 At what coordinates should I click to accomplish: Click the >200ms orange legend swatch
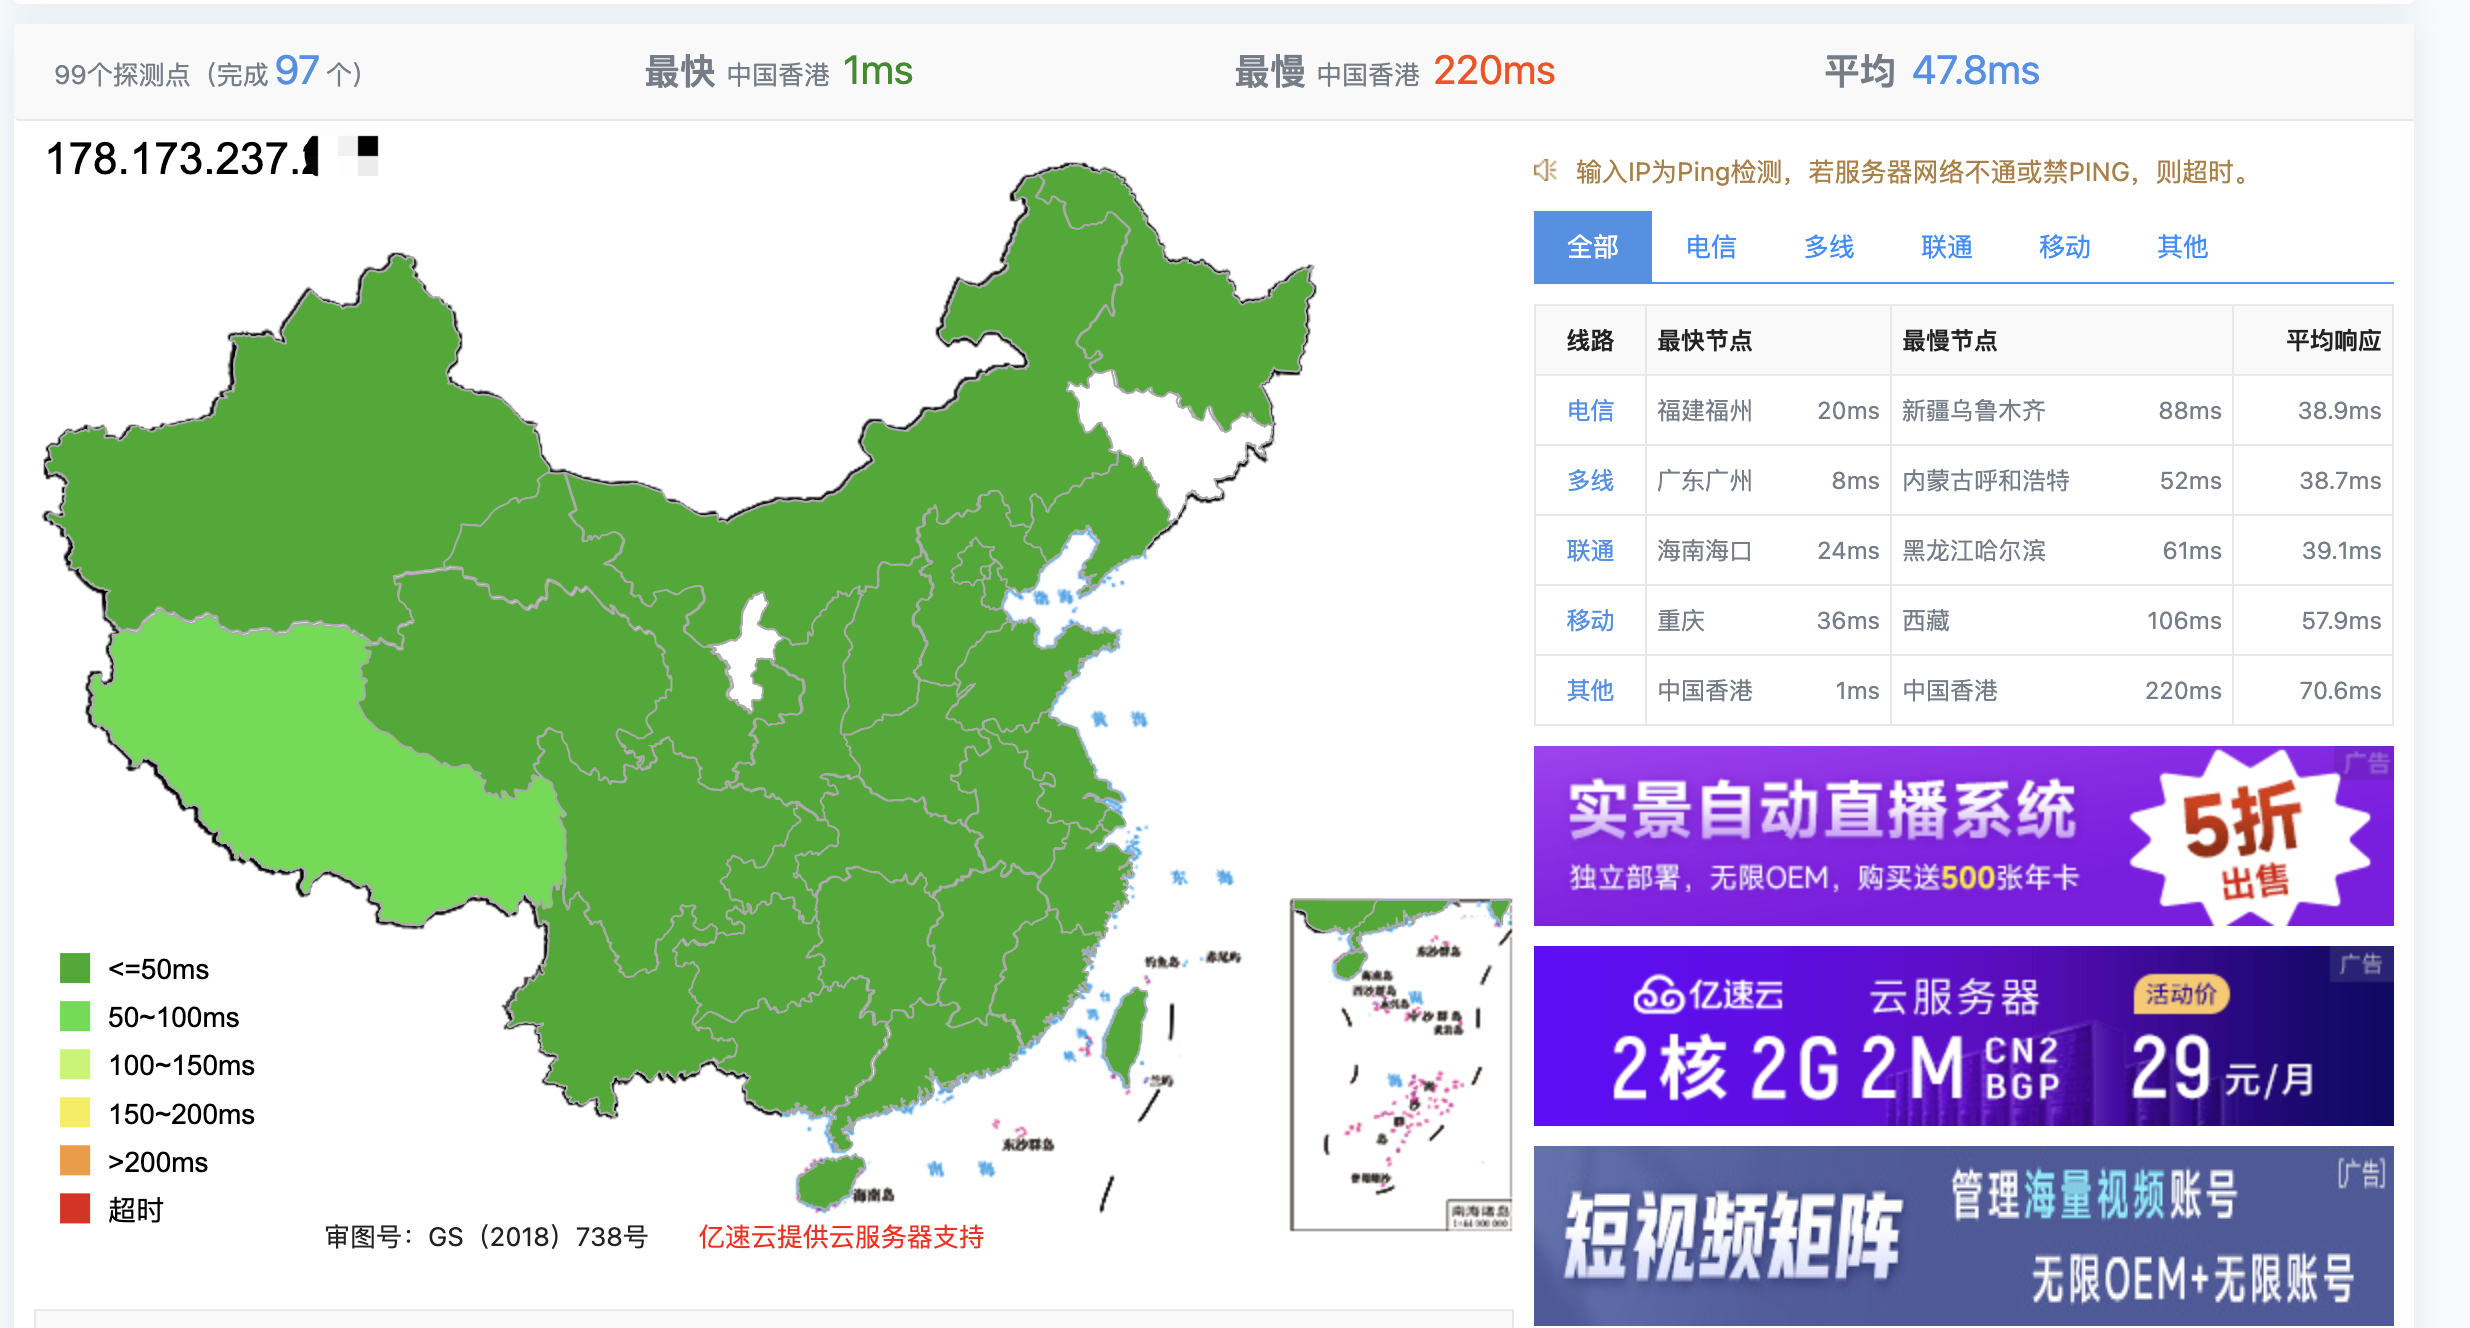click(x=75, y=1160)
